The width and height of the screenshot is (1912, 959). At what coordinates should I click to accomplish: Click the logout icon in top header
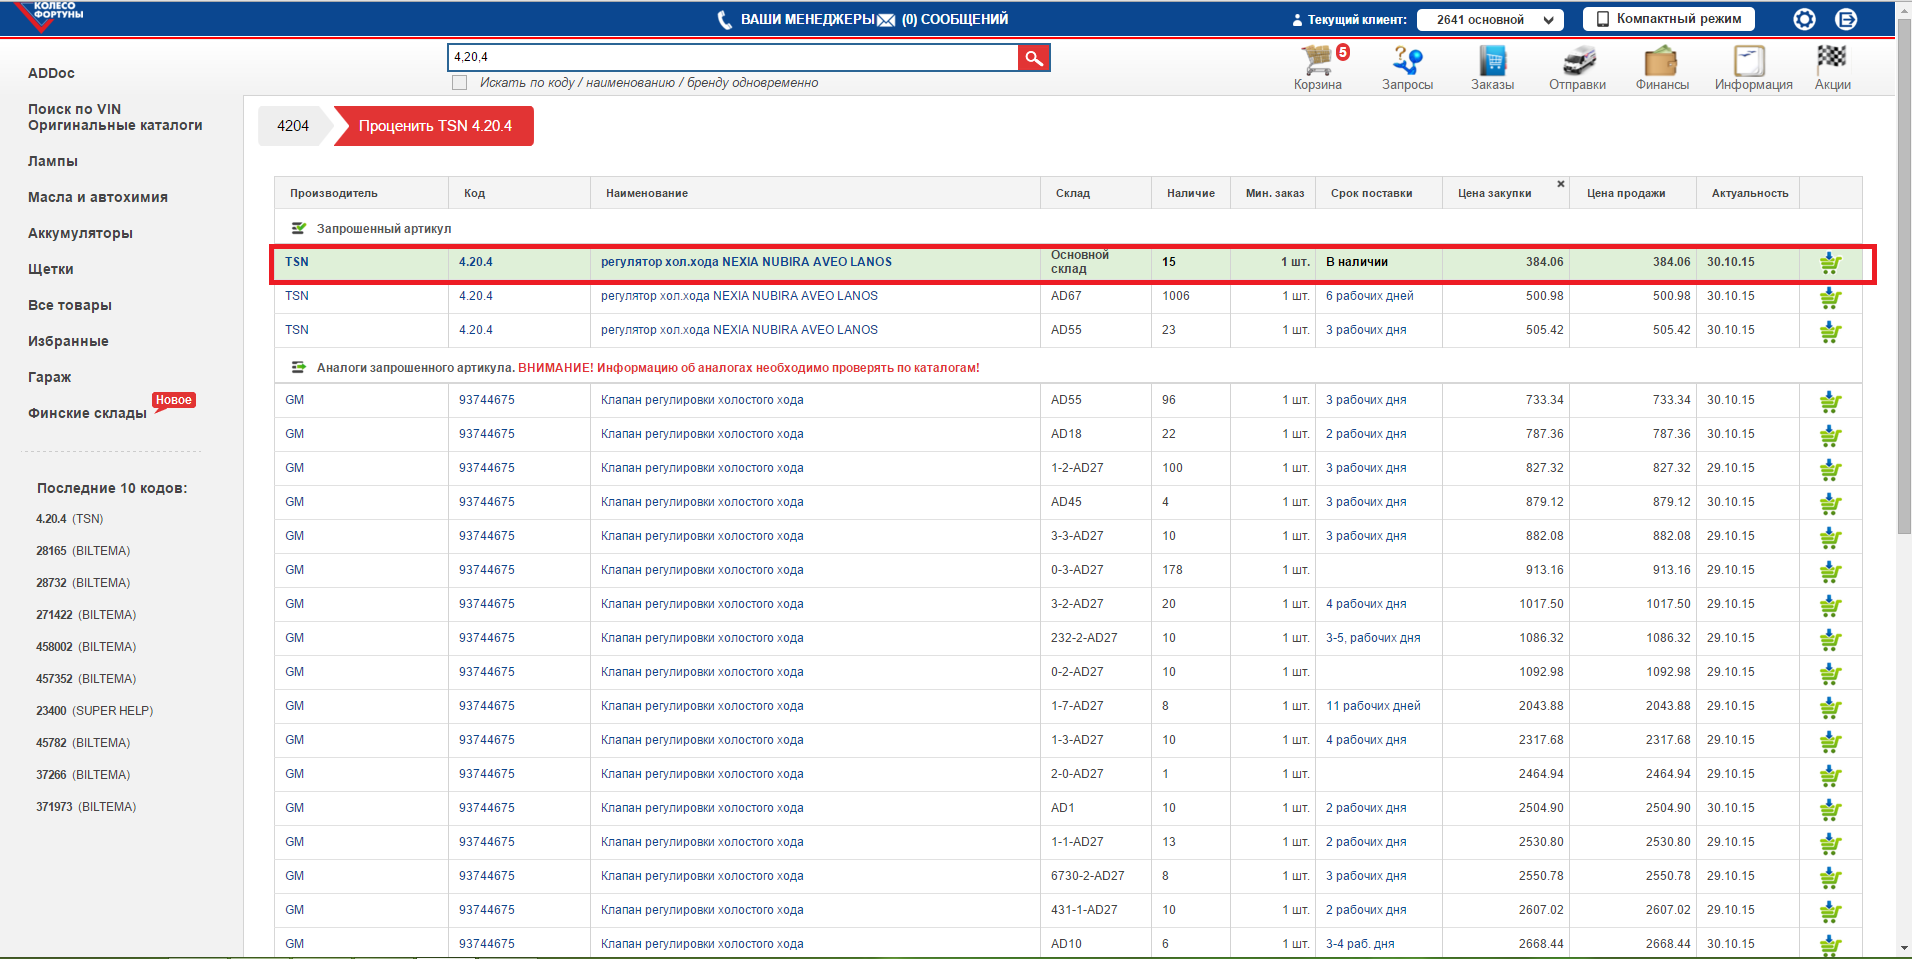tap(1846, 19)
